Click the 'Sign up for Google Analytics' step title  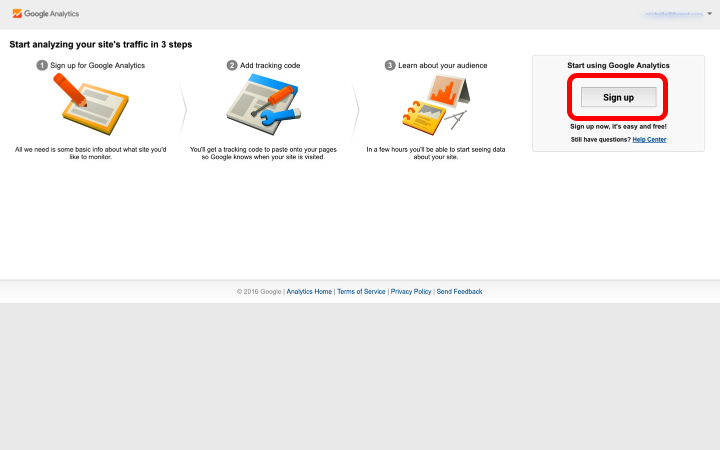point(98,65)
